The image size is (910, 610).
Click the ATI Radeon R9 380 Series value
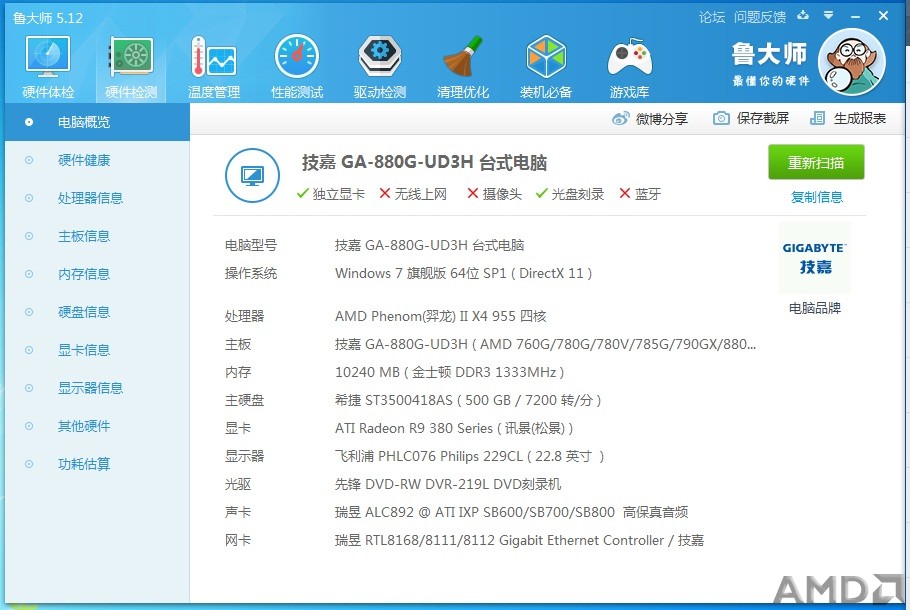pos(454,428)
